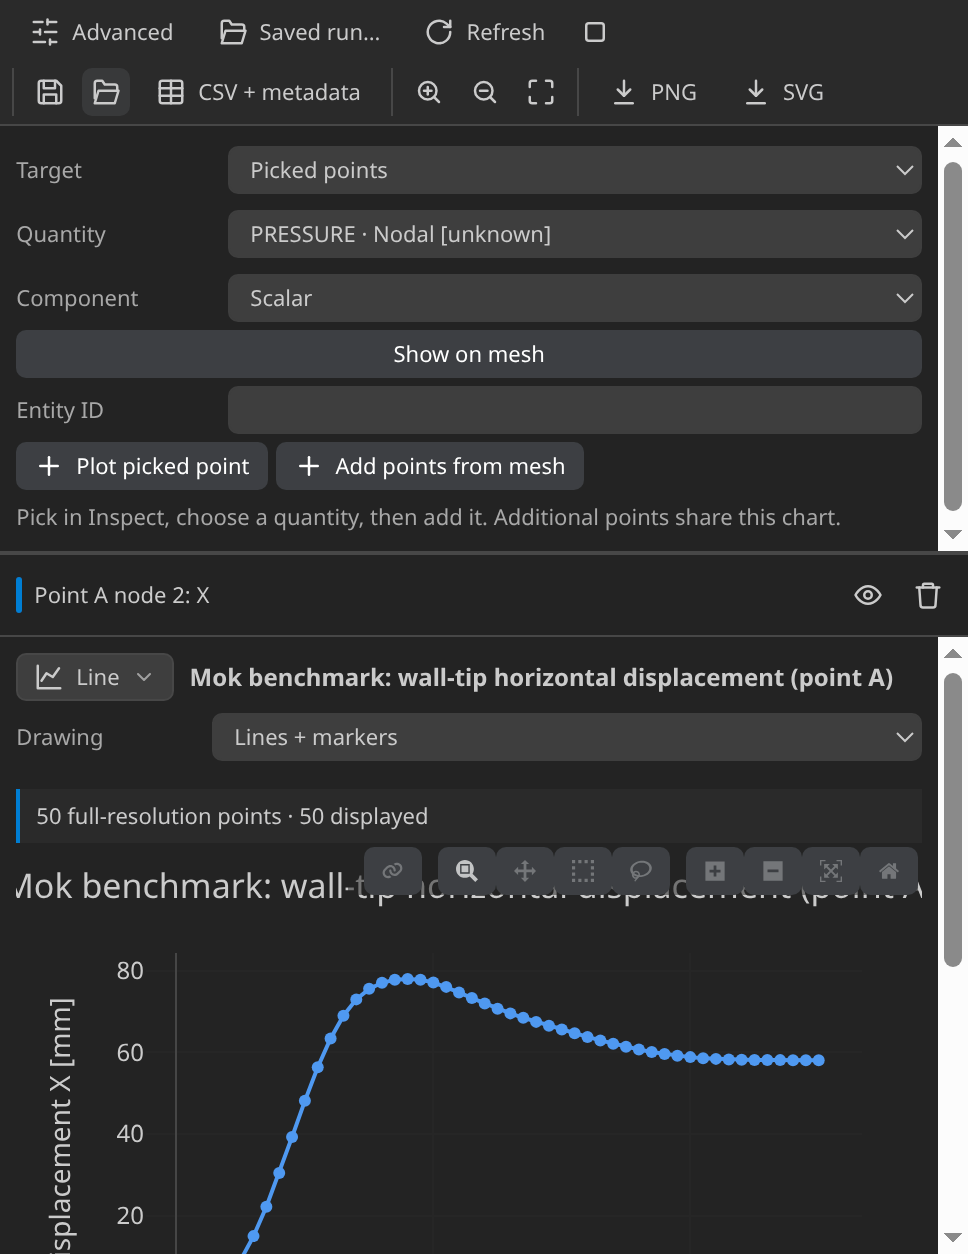Click Show on mesh button
This screenshot has height=1254, width=968.
469,354
